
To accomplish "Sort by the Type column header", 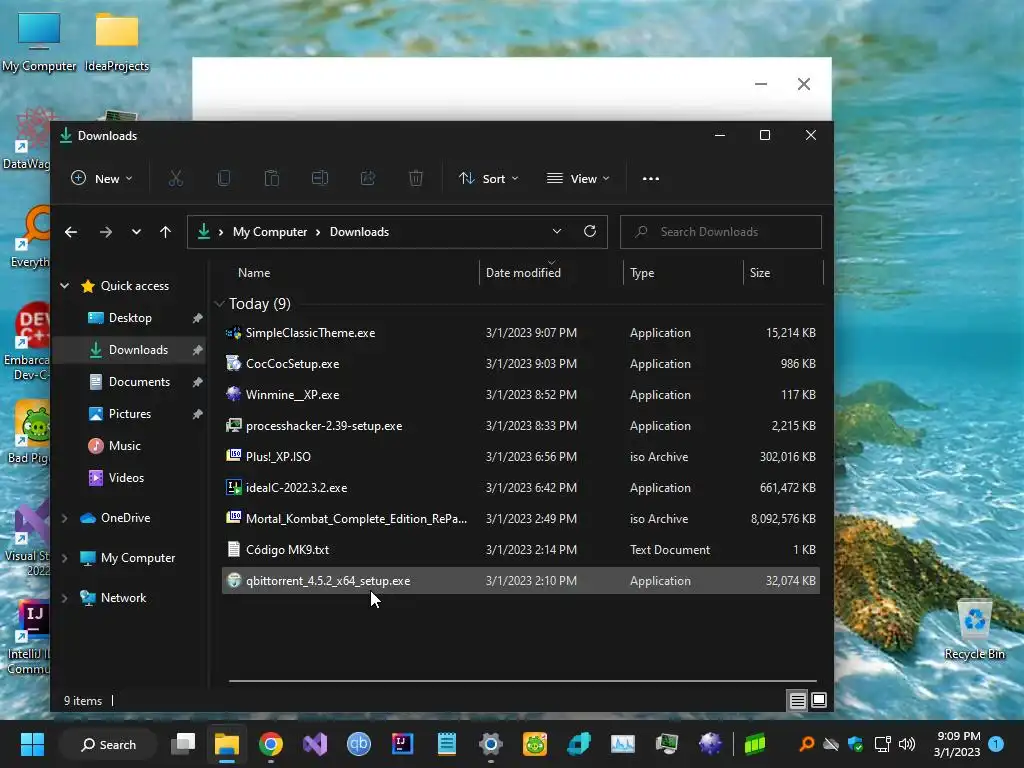I will coord(642,273).
